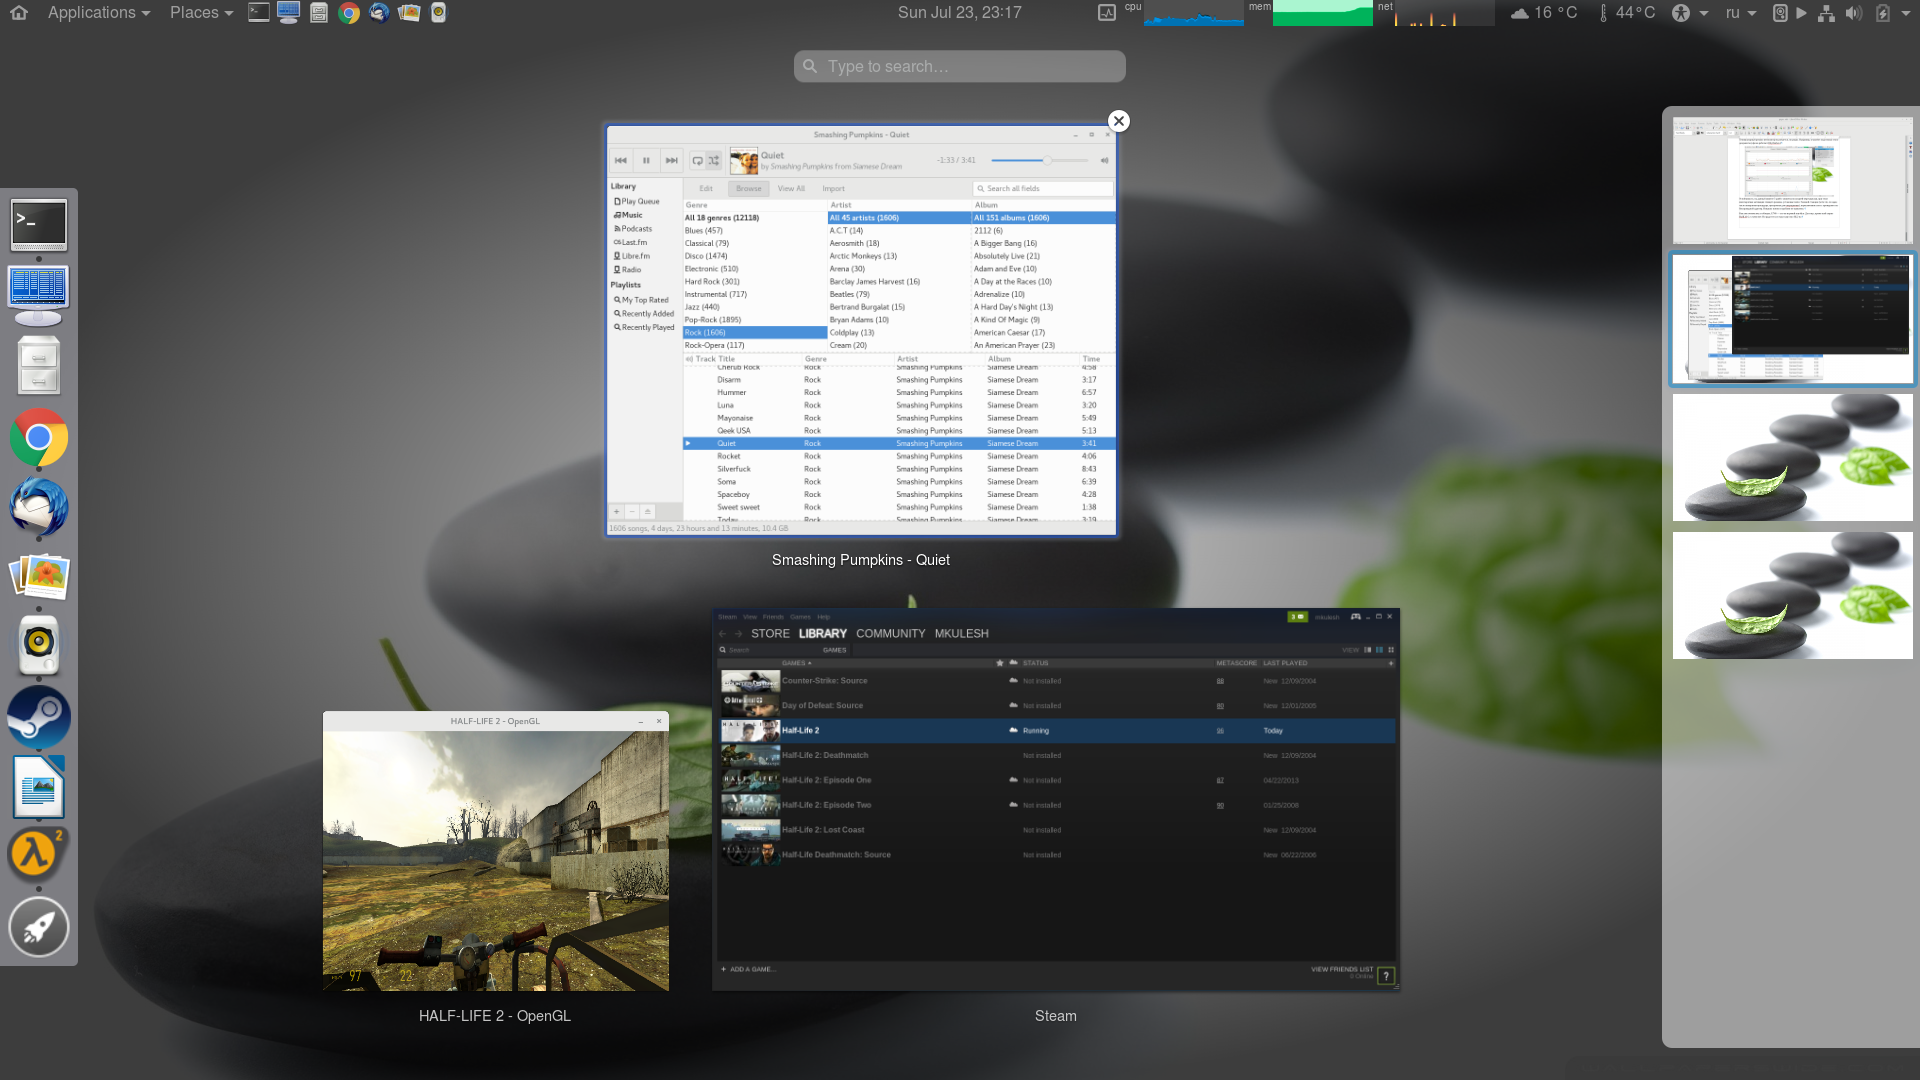This screenshot has width=1920, height=1080.
Task: Switch to the Steam window
Action: pyautogui.click(x=1055, y=799)
